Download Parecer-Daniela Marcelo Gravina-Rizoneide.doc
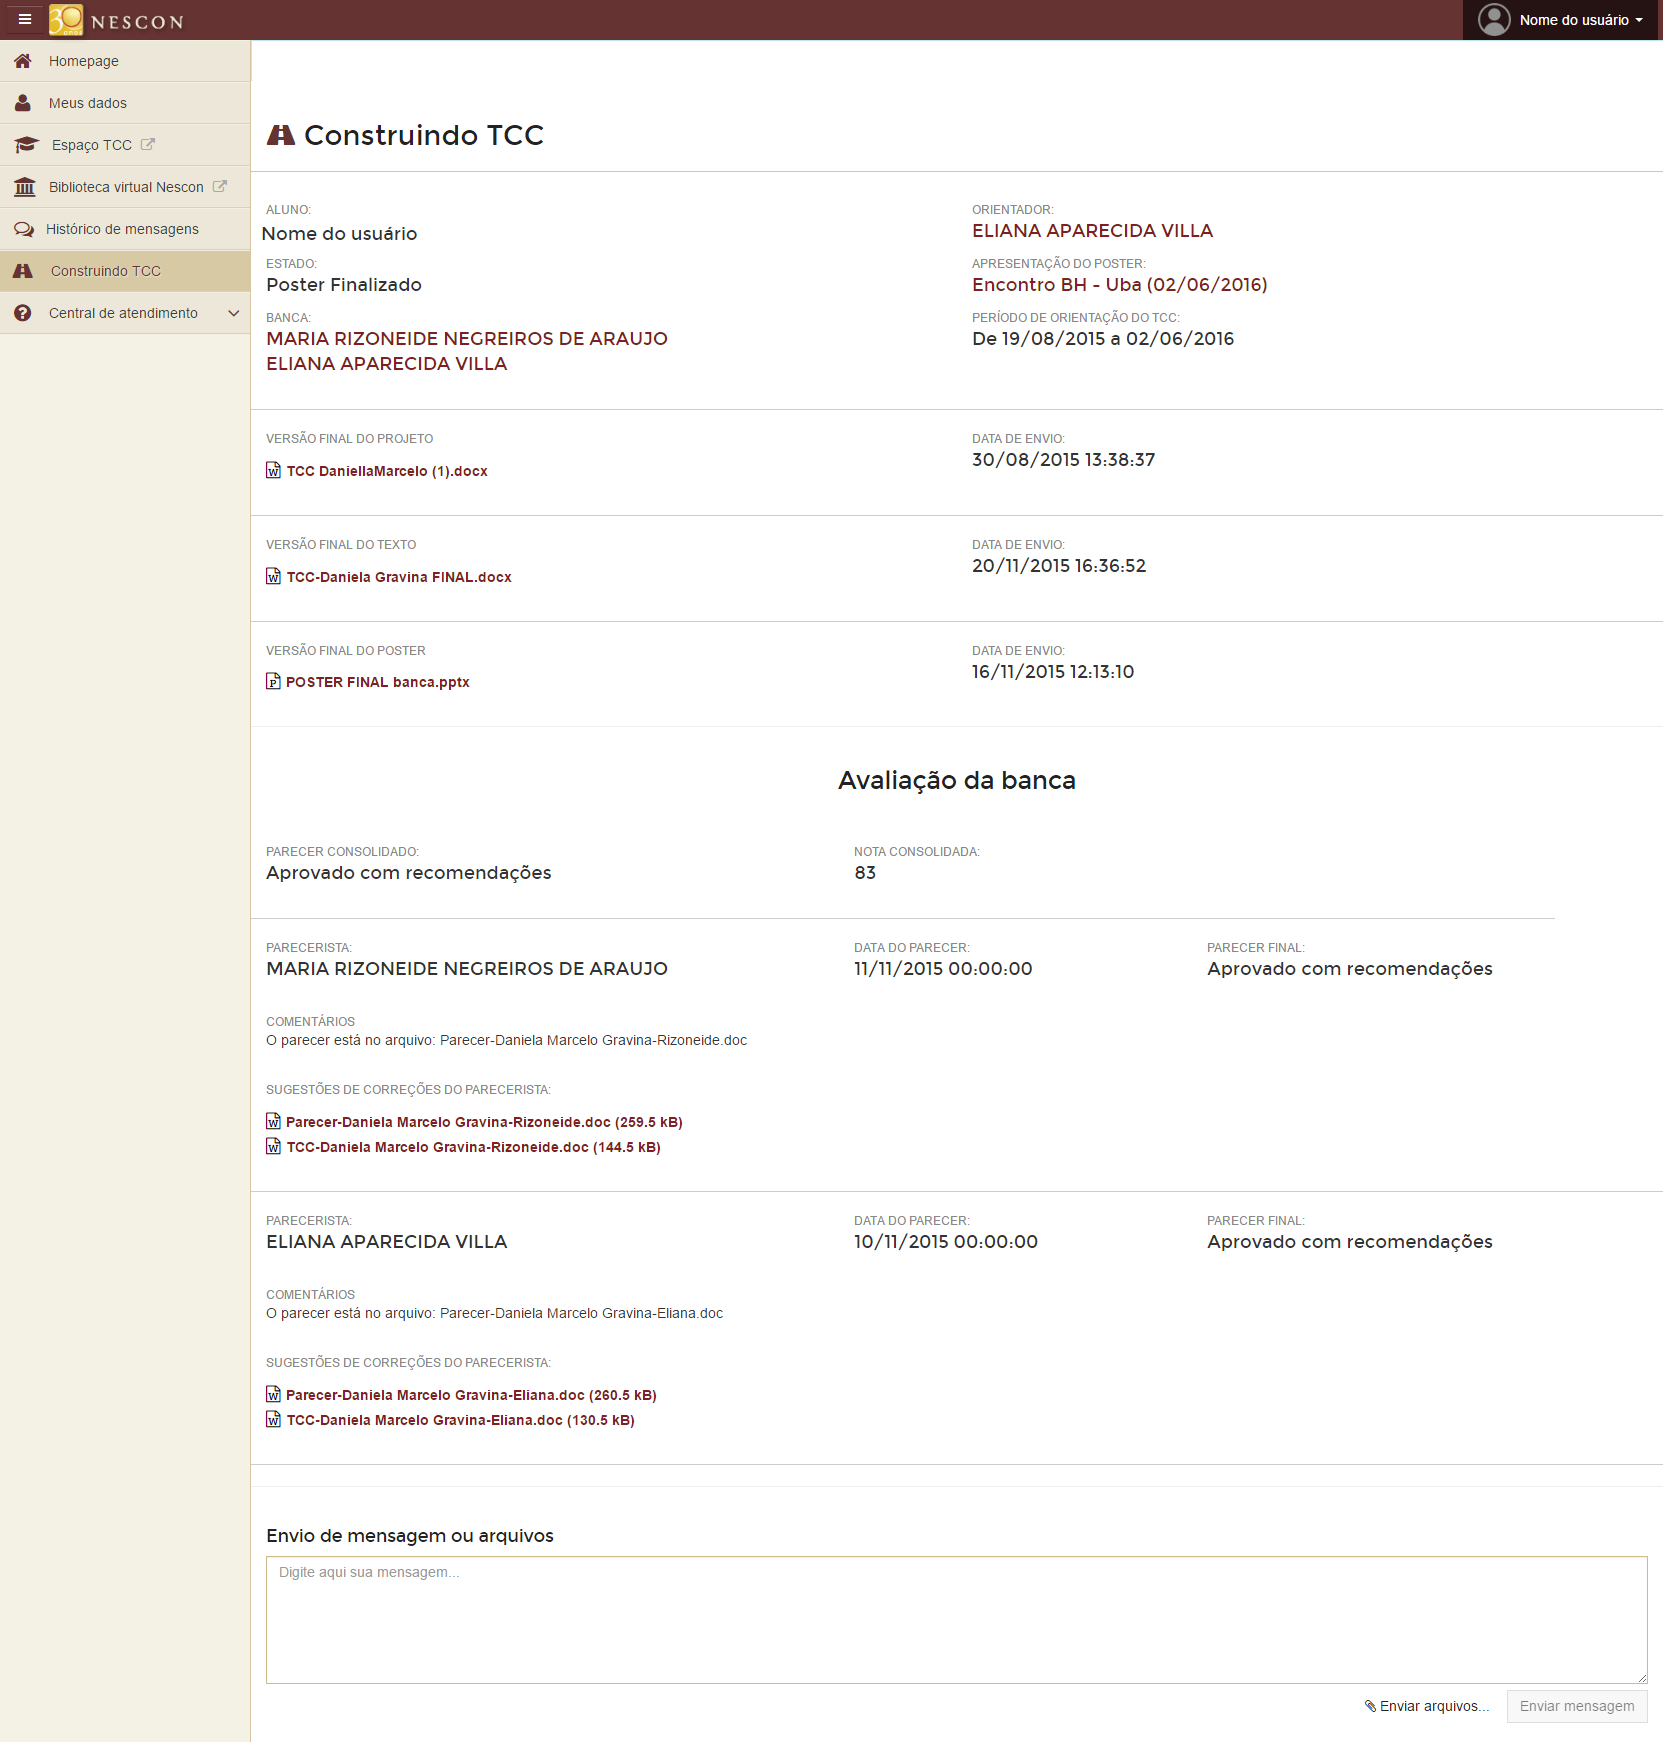This screenshot has height=1742, width=1663. [x=484, y=1122]
